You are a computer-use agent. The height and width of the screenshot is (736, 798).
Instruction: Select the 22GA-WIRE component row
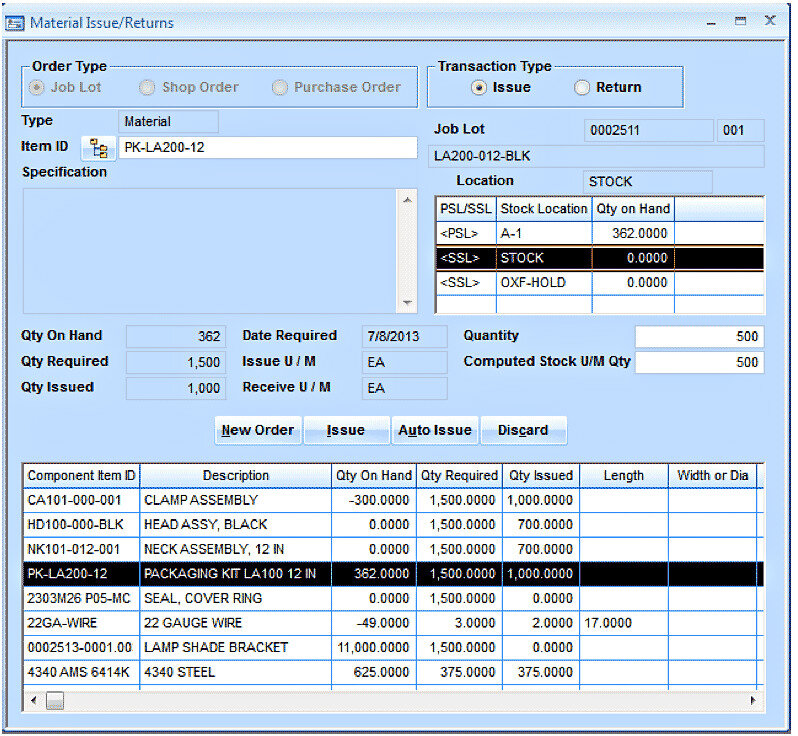coord(200,623)
